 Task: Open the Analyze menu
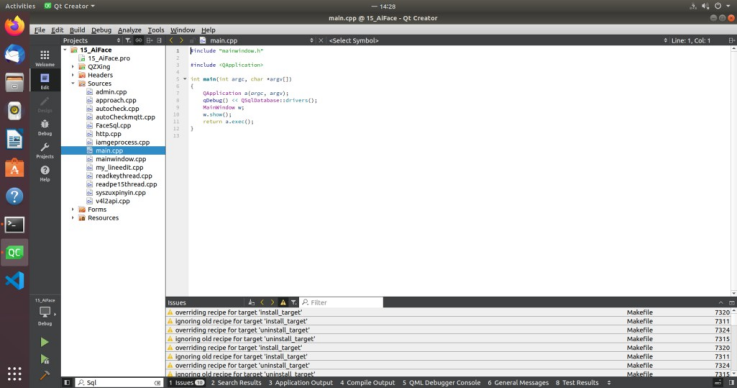pos(129,30)
